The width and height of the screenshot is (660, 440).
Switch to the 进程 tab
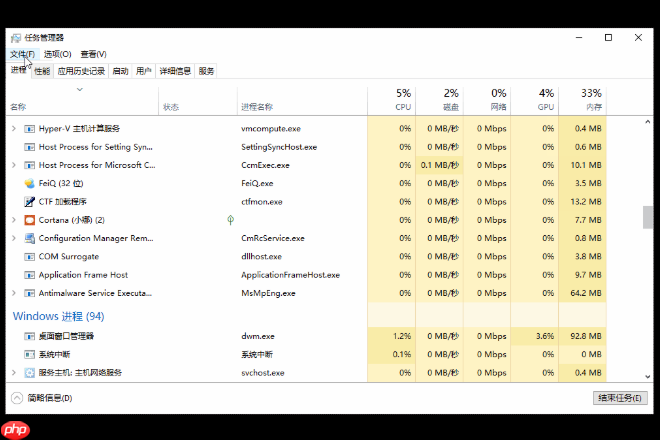(19, 70)
